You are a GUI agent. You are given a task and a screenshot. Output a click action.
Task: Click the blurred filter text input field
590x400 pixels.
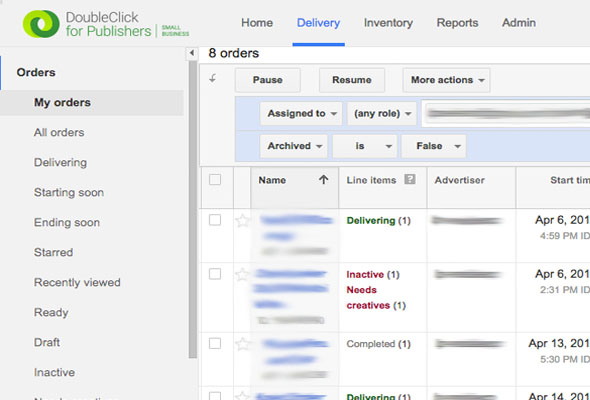coord(506,113)
